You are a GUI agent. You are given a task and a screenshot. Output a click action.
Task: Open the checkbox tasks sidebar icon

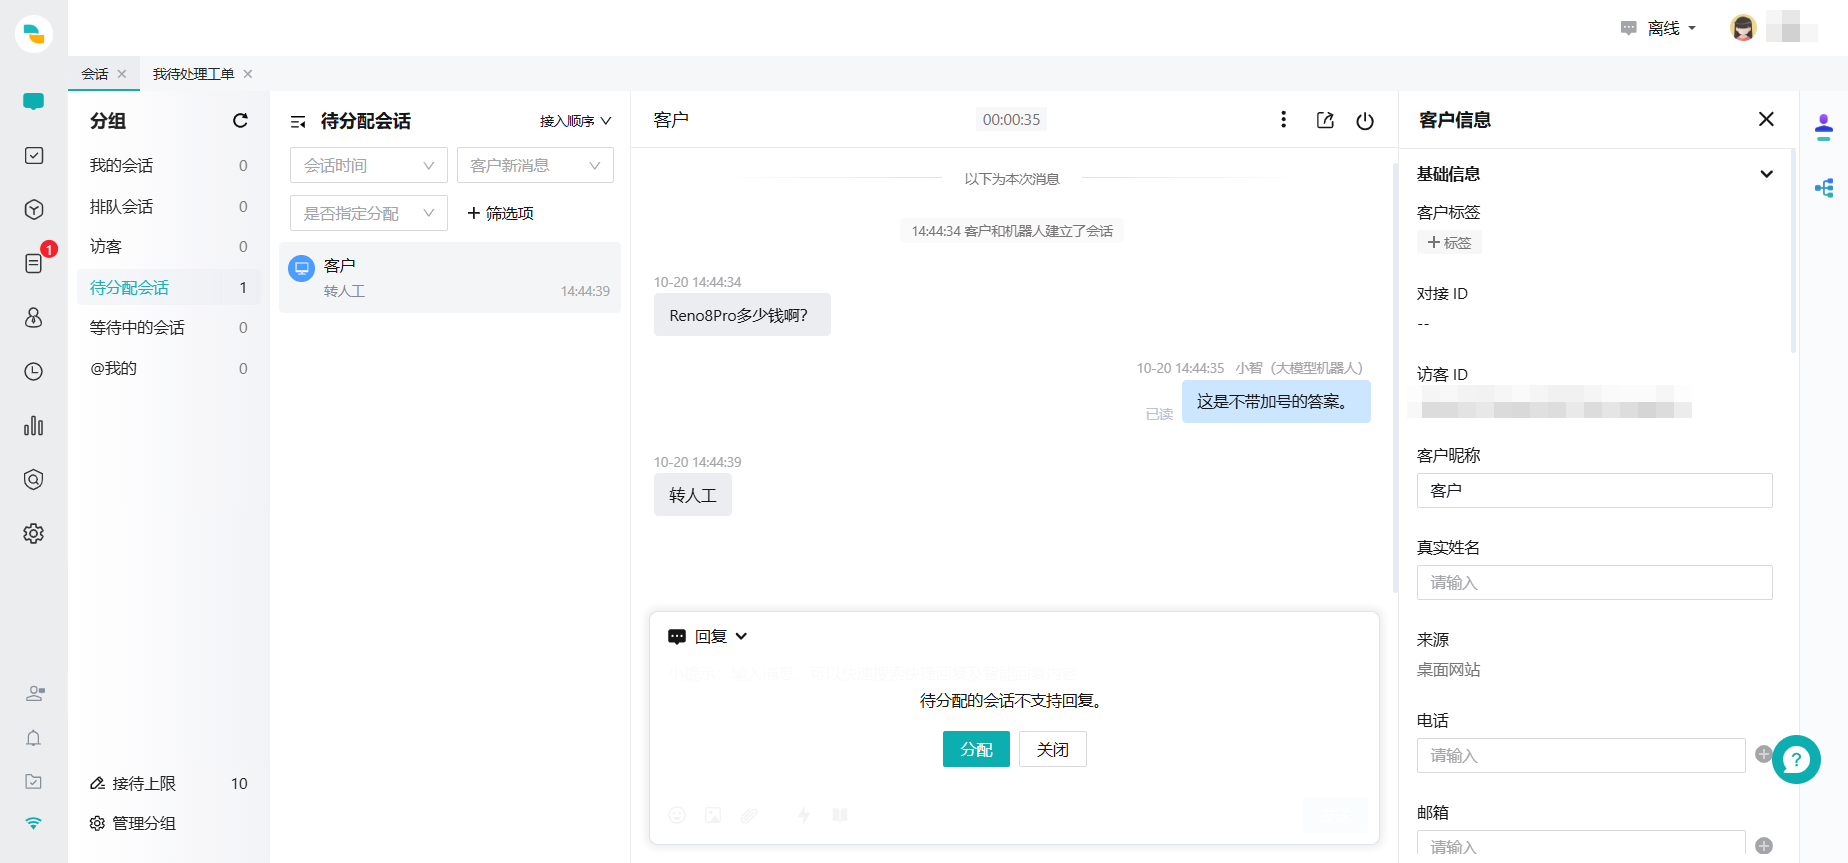[x=33, y=155]
